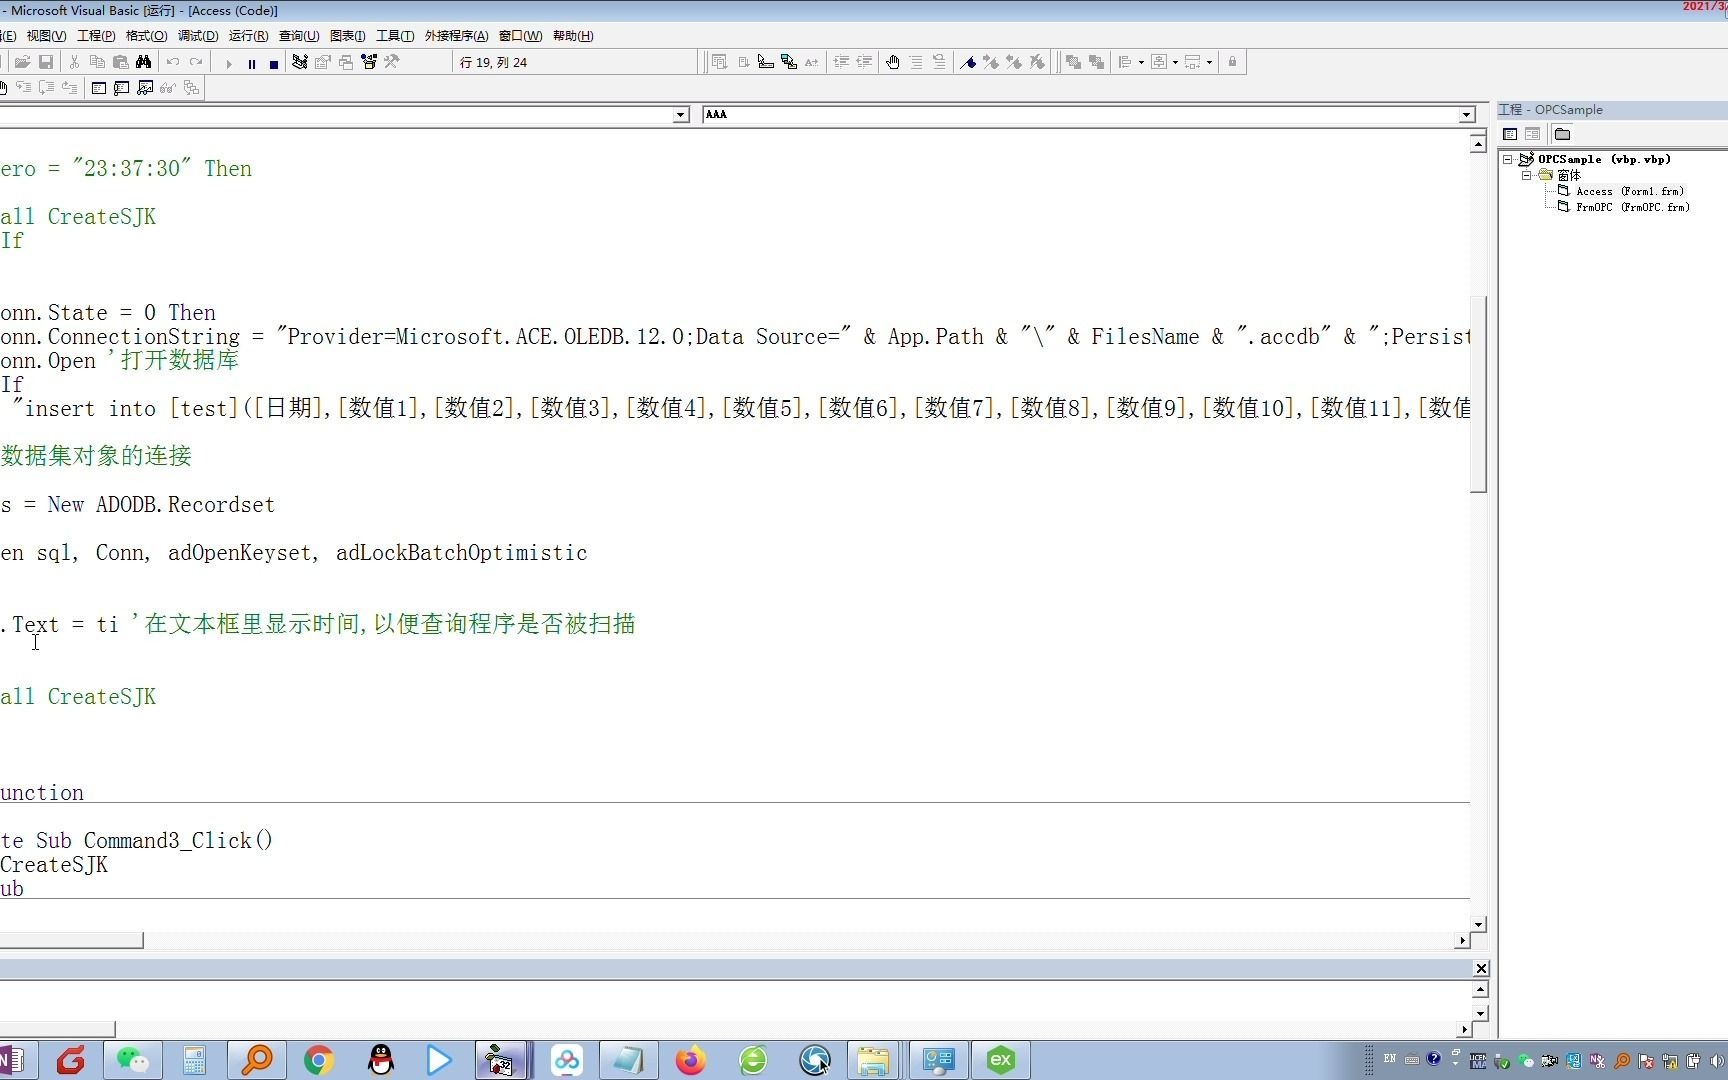Click the Previous Bookmark icon
Screen dimensions: 1728x1080
pos(1014,62)
